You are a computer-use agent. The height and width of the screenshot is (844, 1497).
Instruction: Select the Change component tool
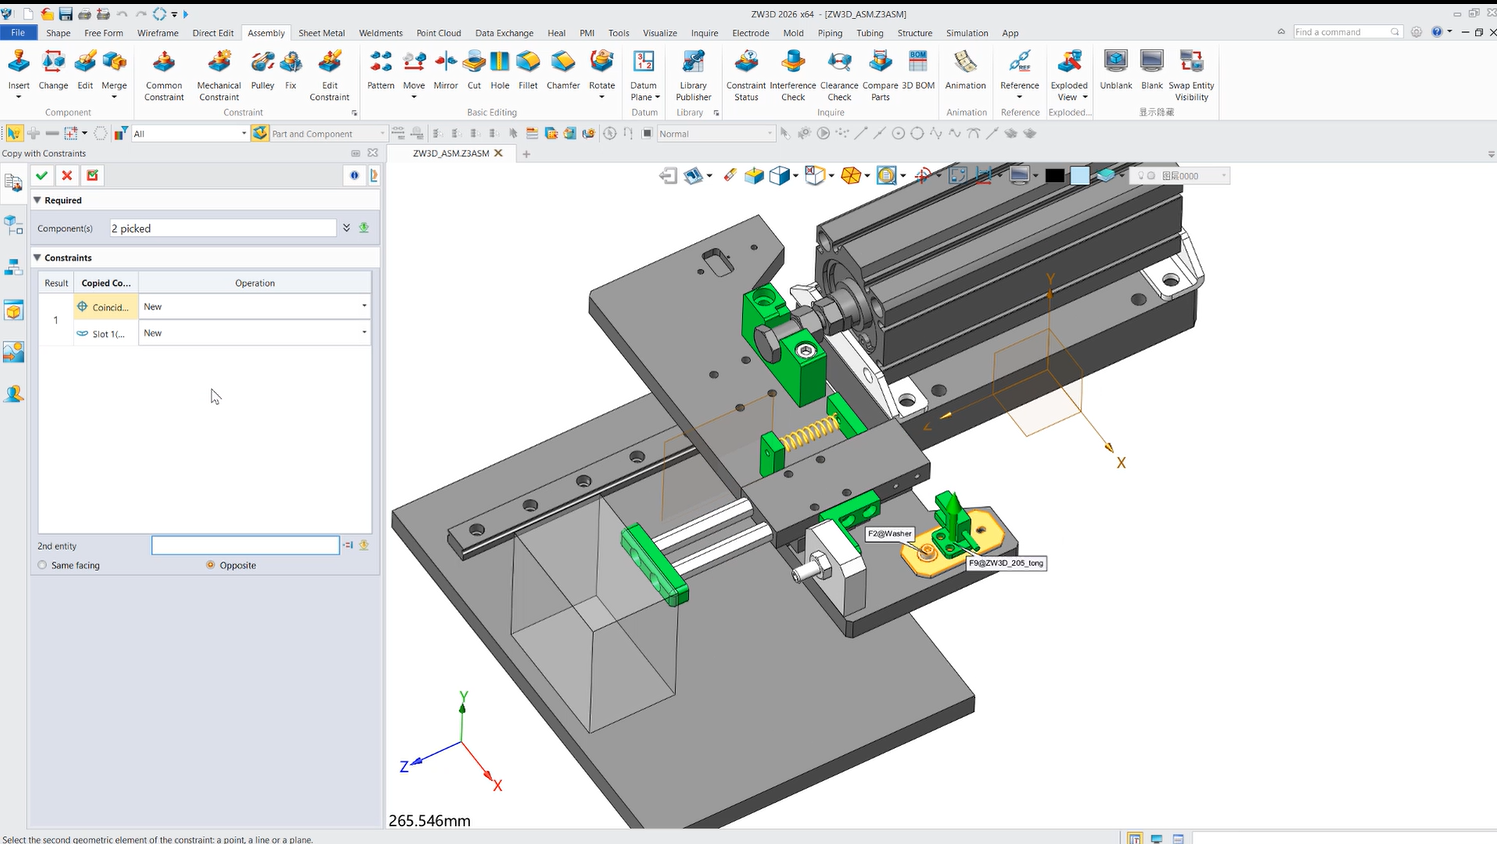pos(53,64)
